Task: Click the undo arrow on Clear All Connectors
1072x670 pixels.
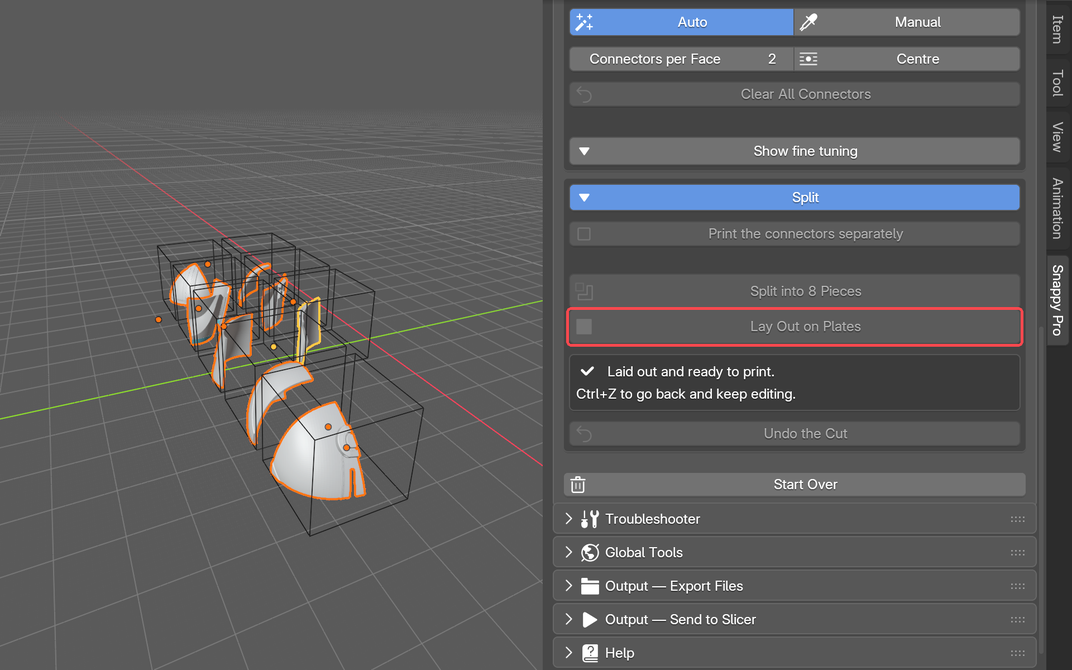Action: pyautogui.click(x=584, y=94)
